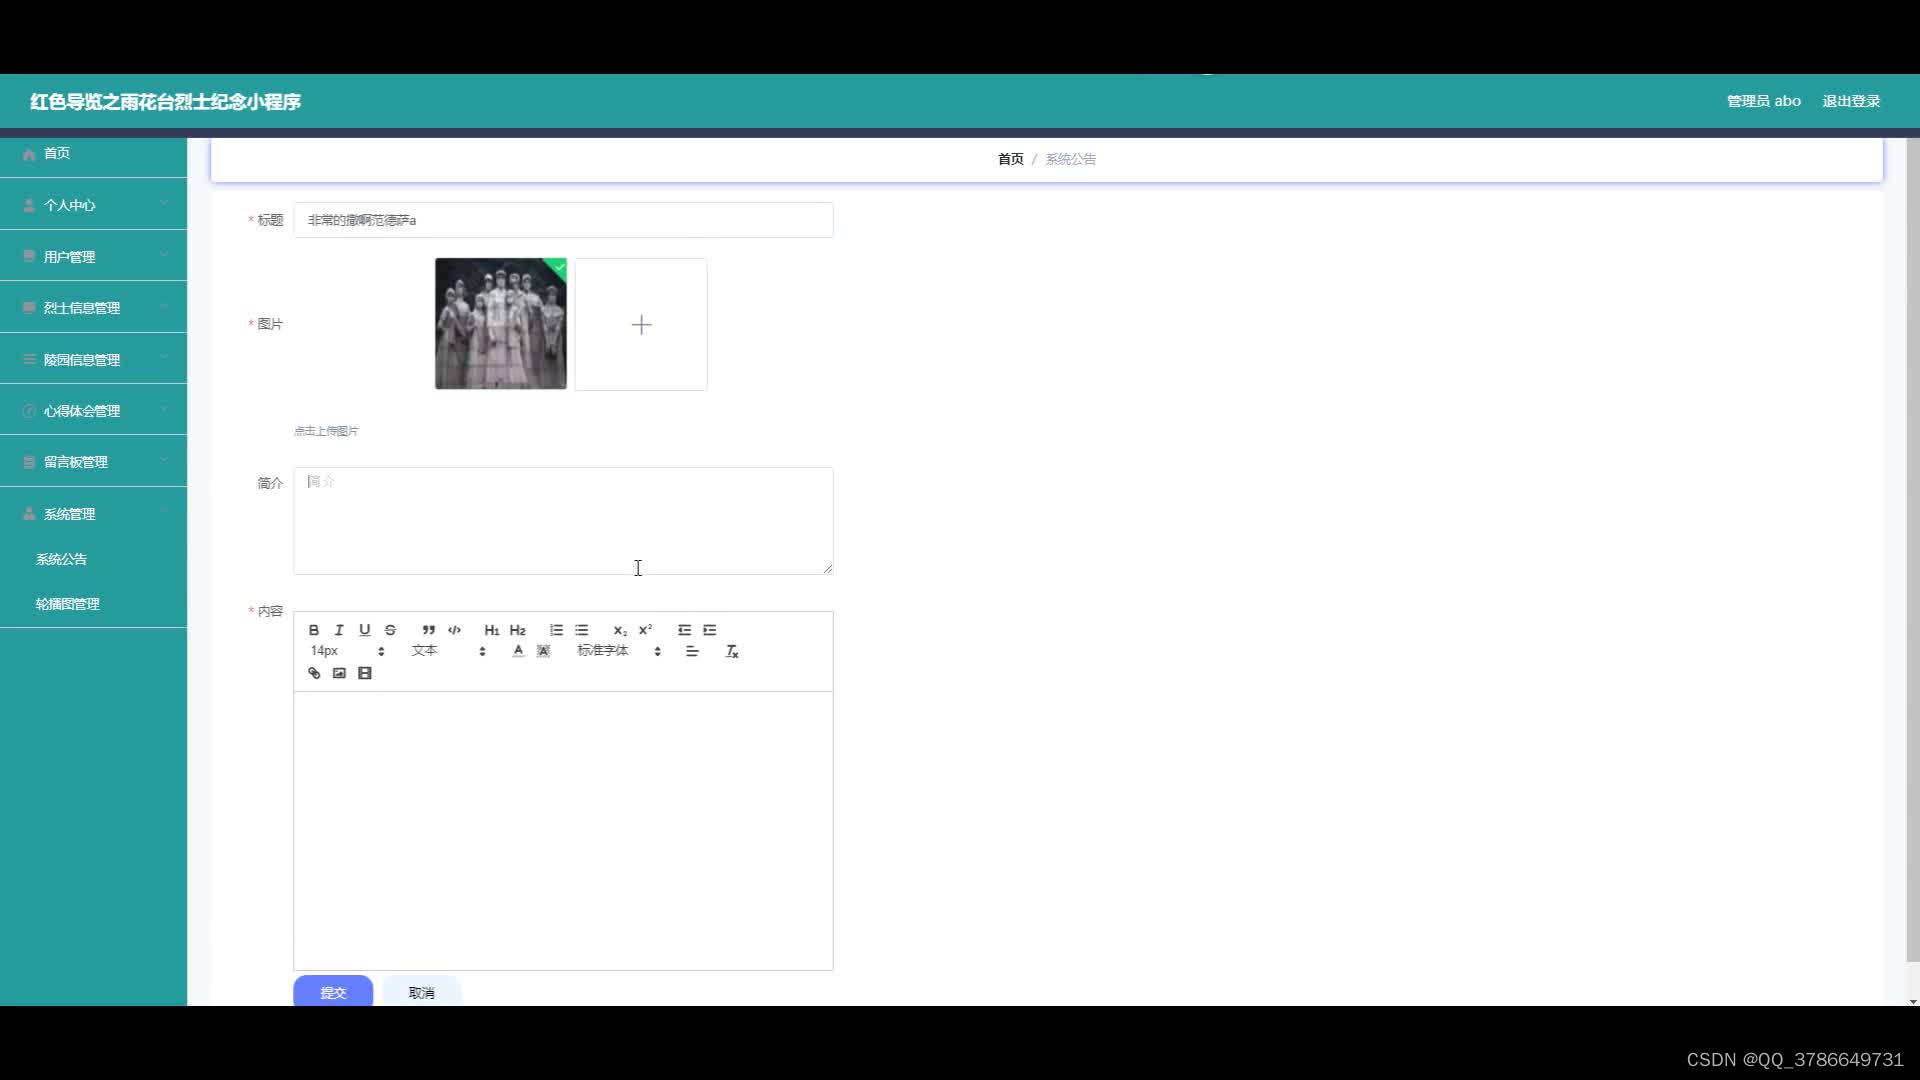1920x1080 pixels.
Task: Expand the 陵园信息管理 sidebar menu
Action: pyautogui.click(x=93, y=360)
